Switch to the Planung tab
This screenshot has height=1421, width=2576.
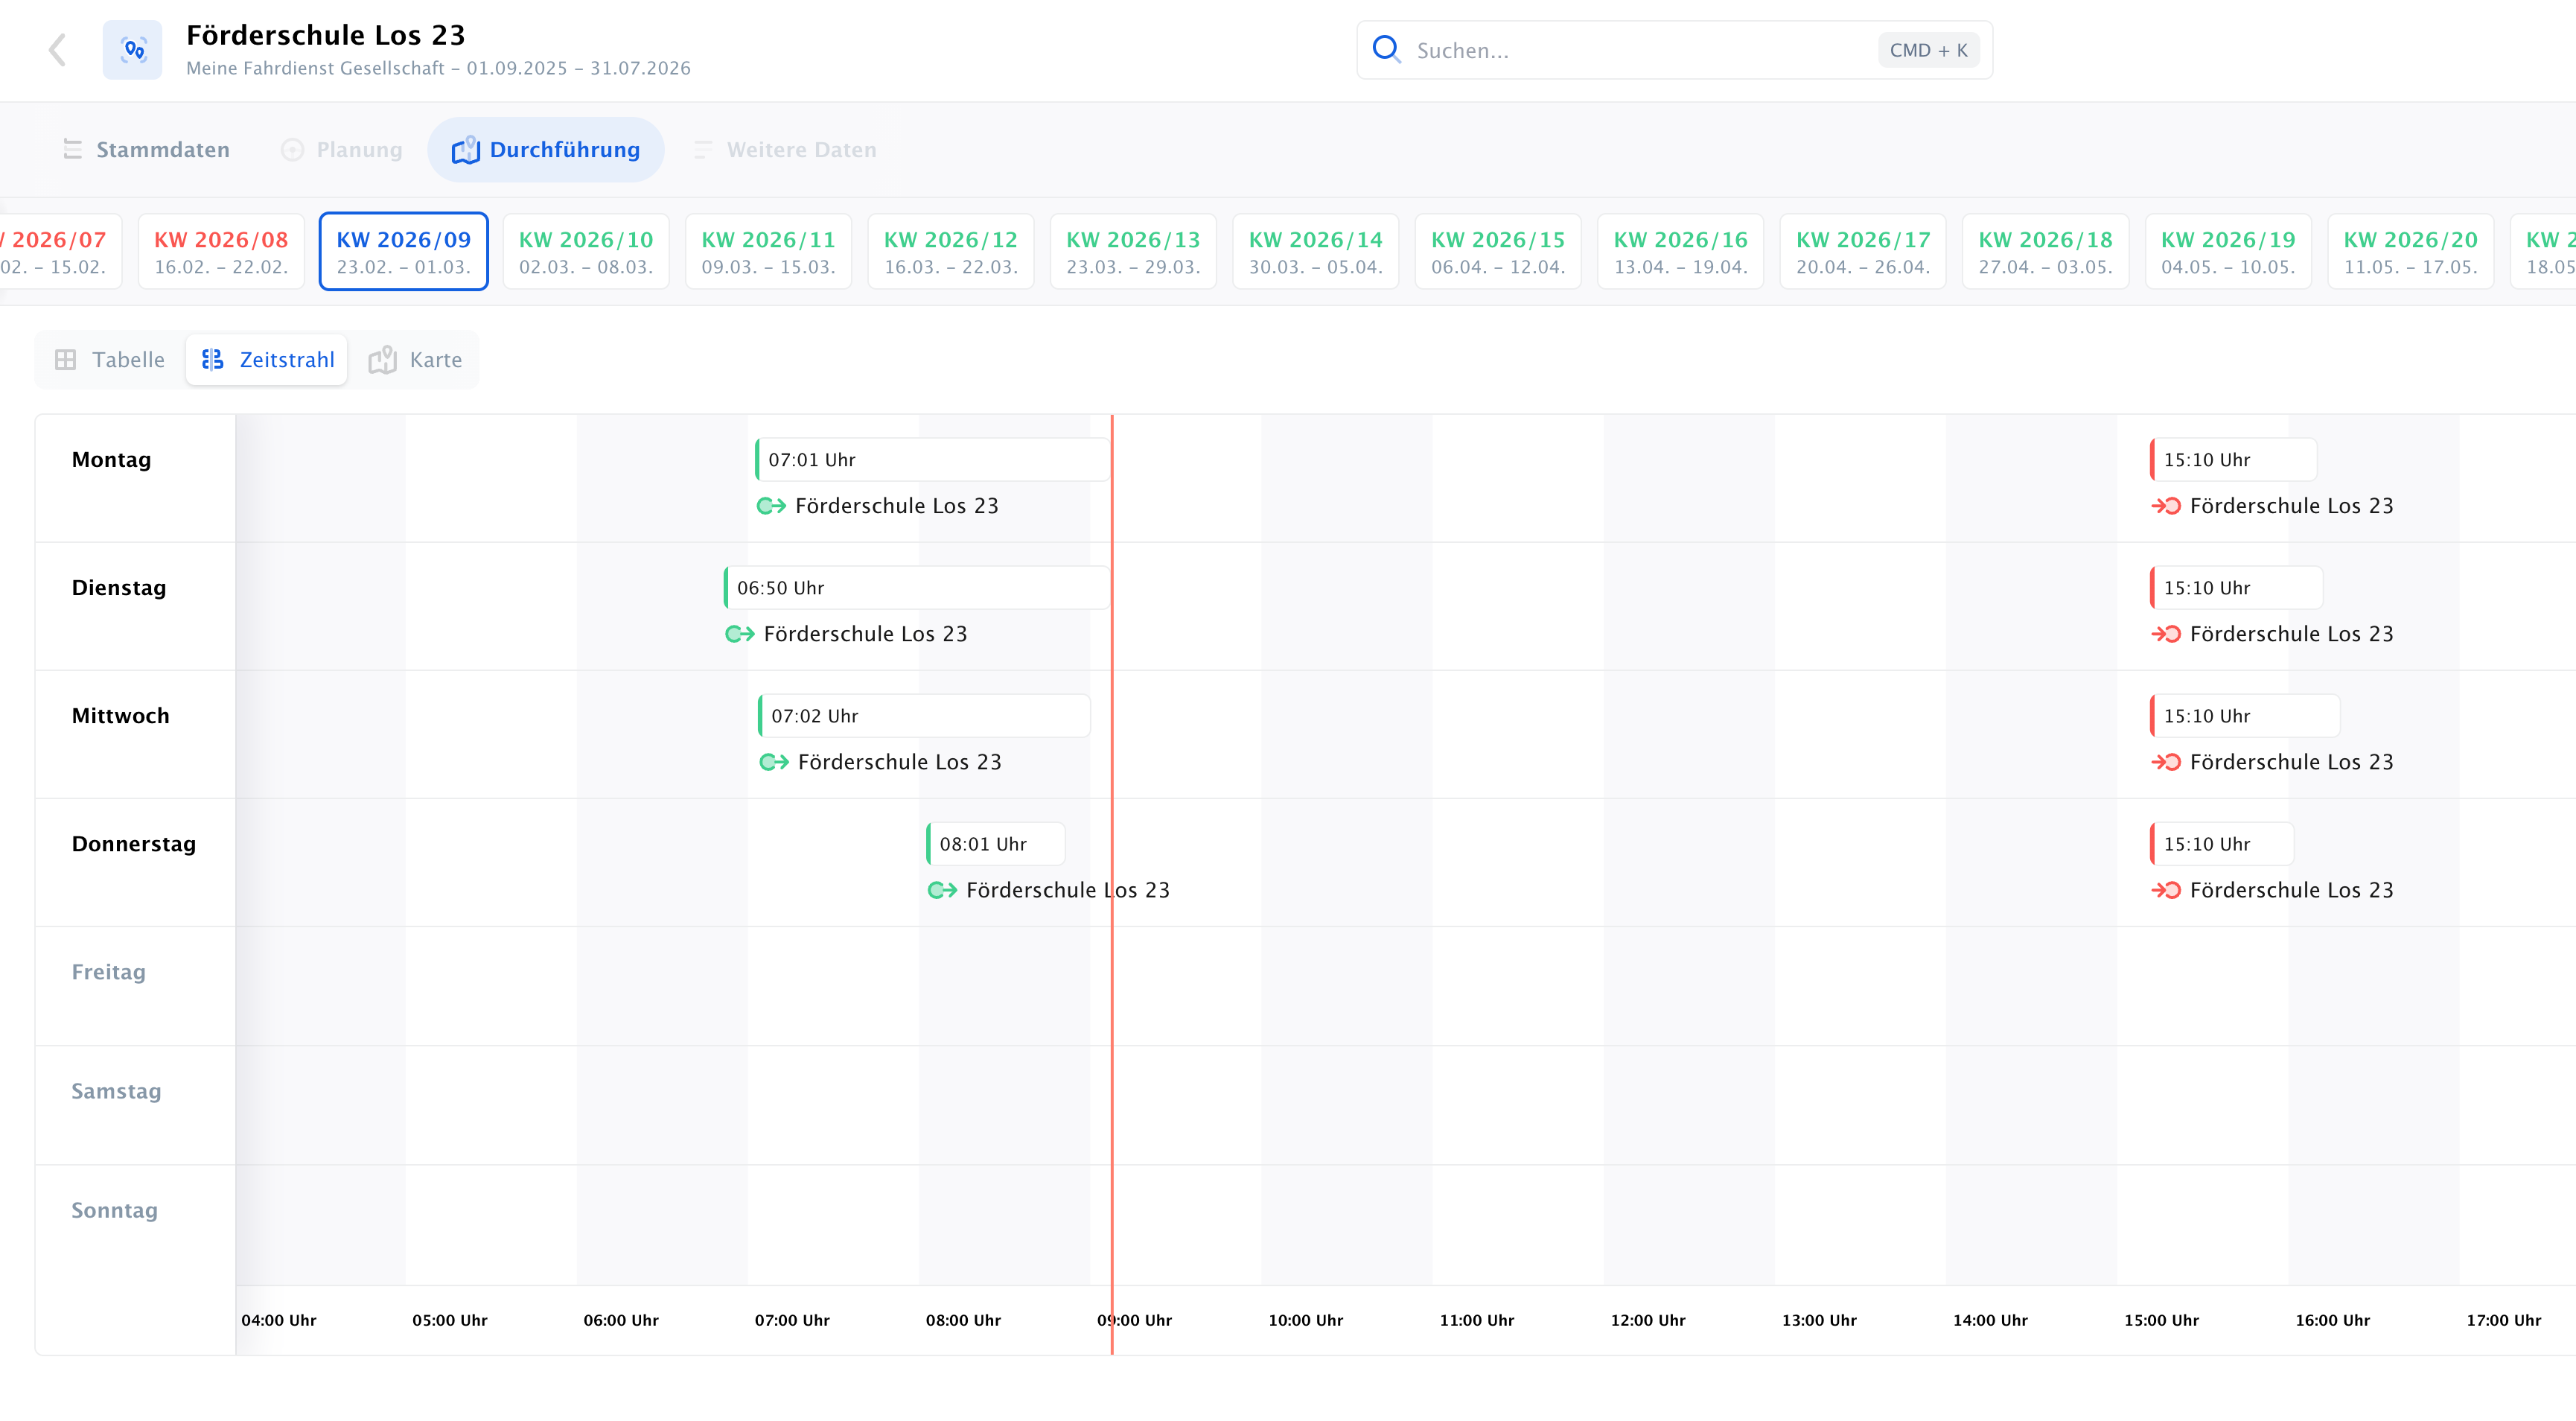[342, 150]
